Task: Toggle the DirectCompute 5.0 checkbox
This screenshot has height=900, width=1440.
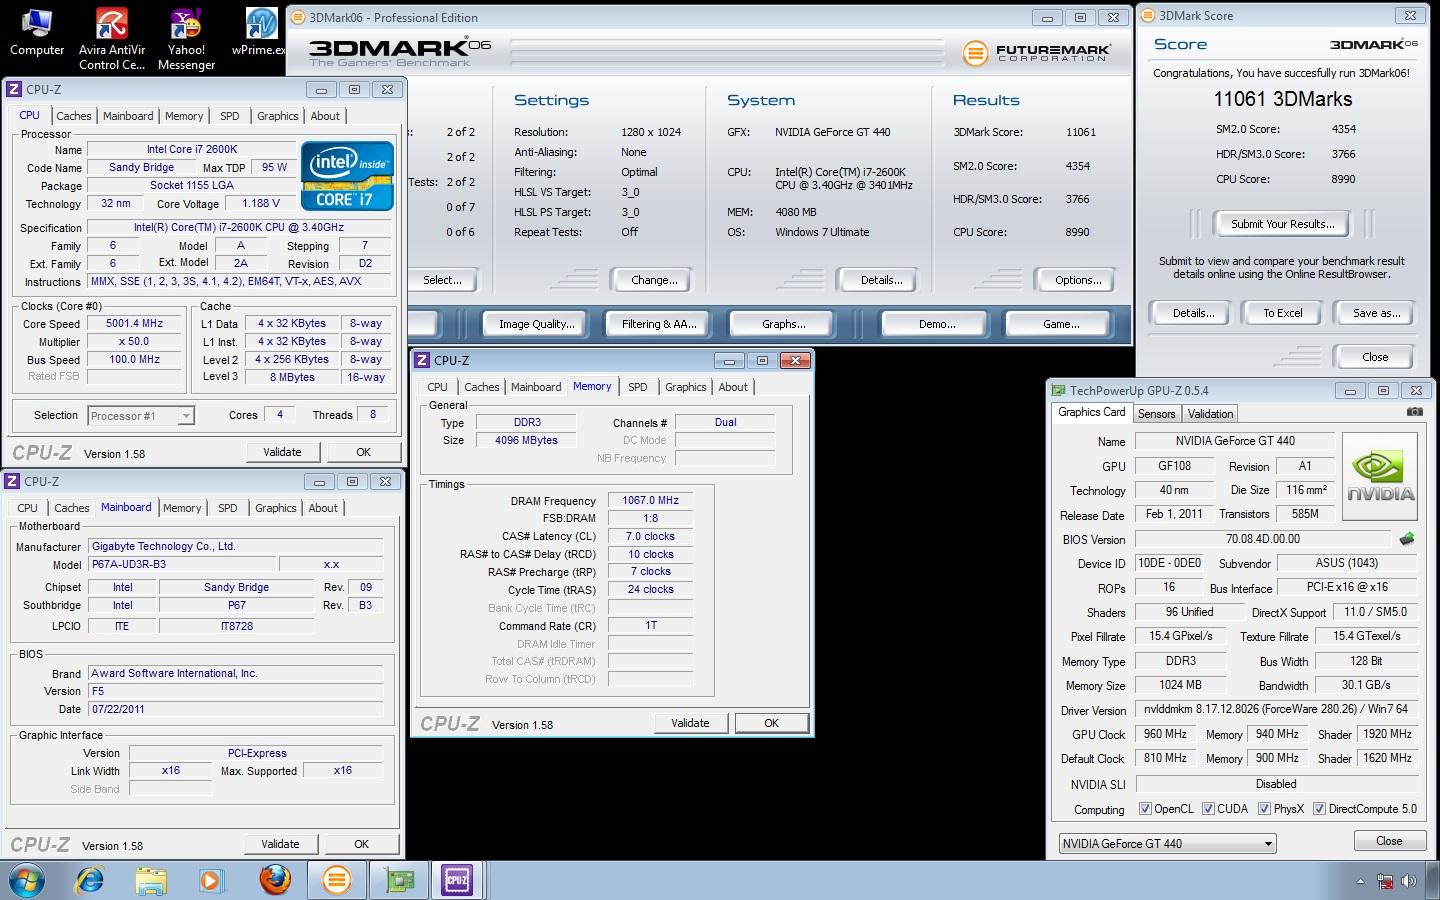Action: (x=1319, y=809)
